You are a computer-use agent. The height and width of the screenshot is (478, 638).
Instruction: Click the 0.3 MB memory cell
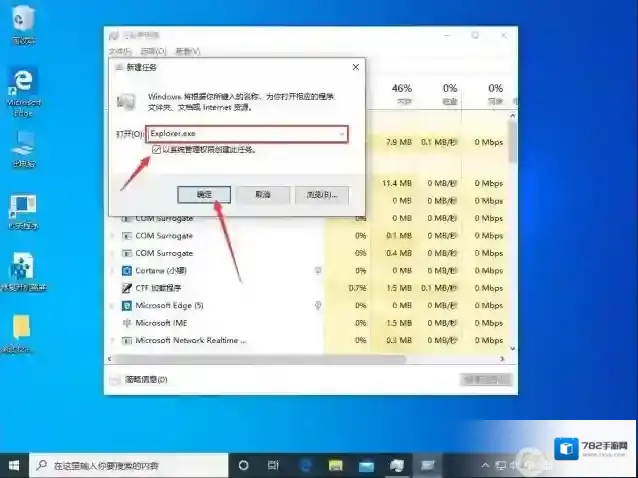(x=399, y=340)
